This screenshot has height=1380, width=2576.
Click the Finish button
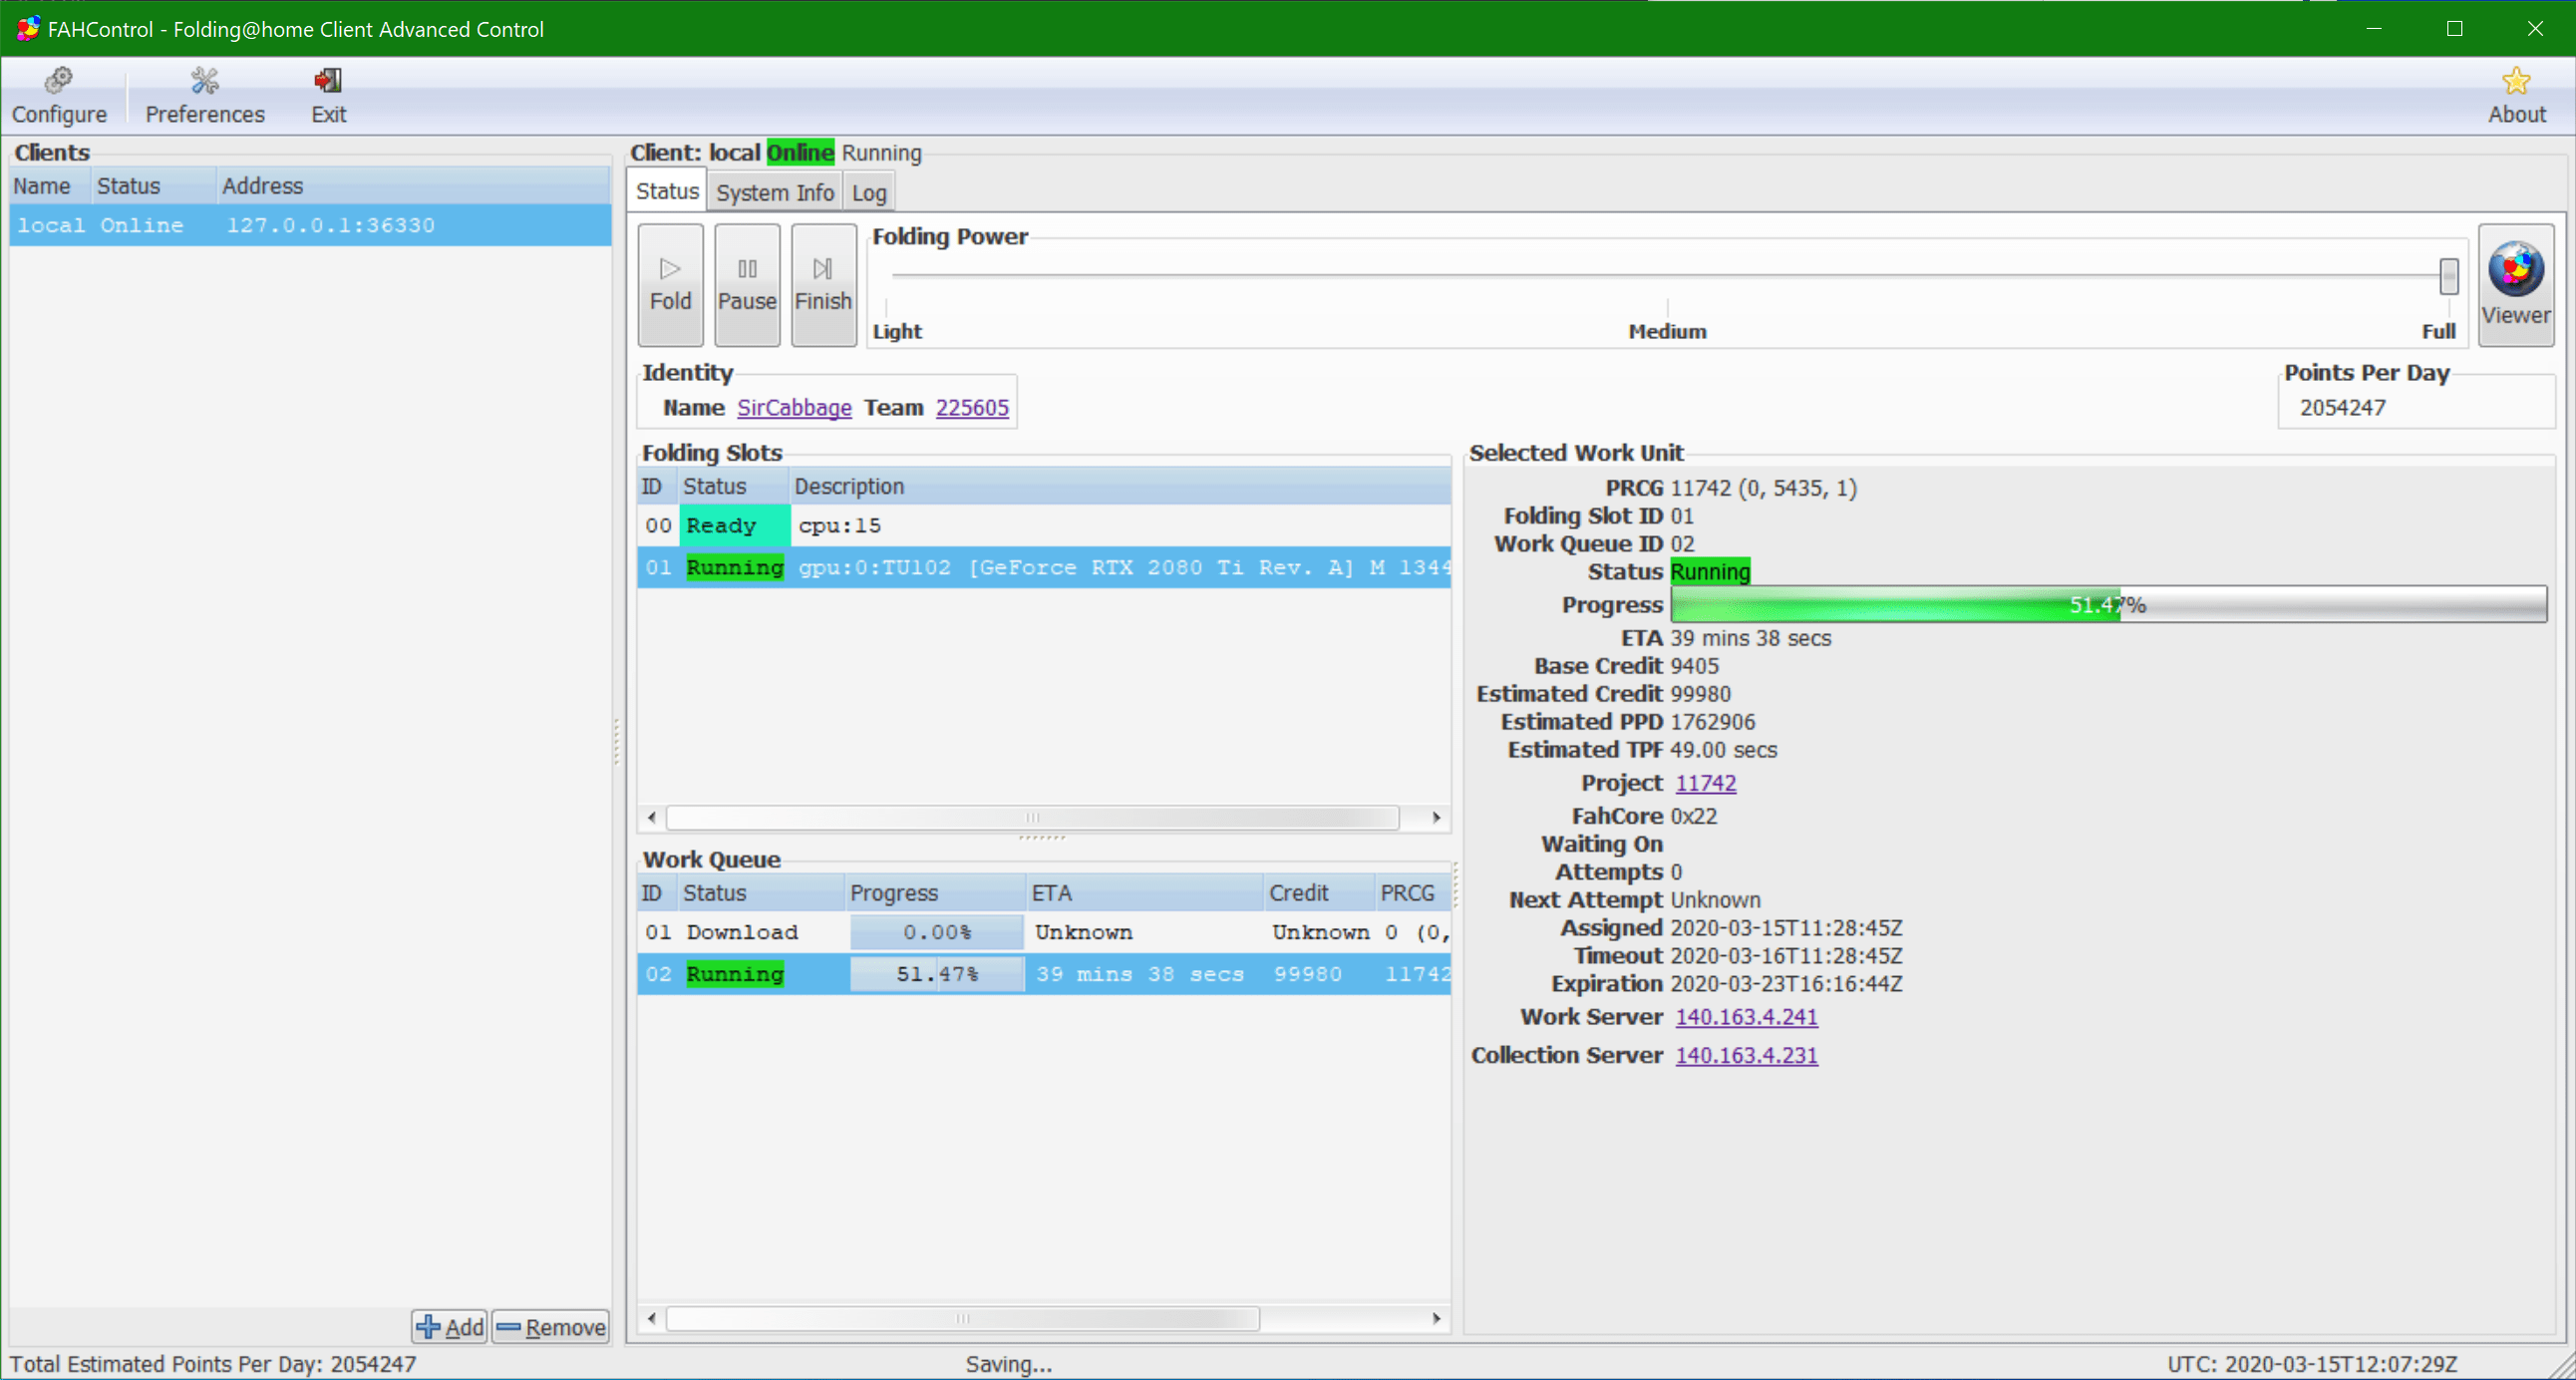pyautogui.click(x=823, y=285)
